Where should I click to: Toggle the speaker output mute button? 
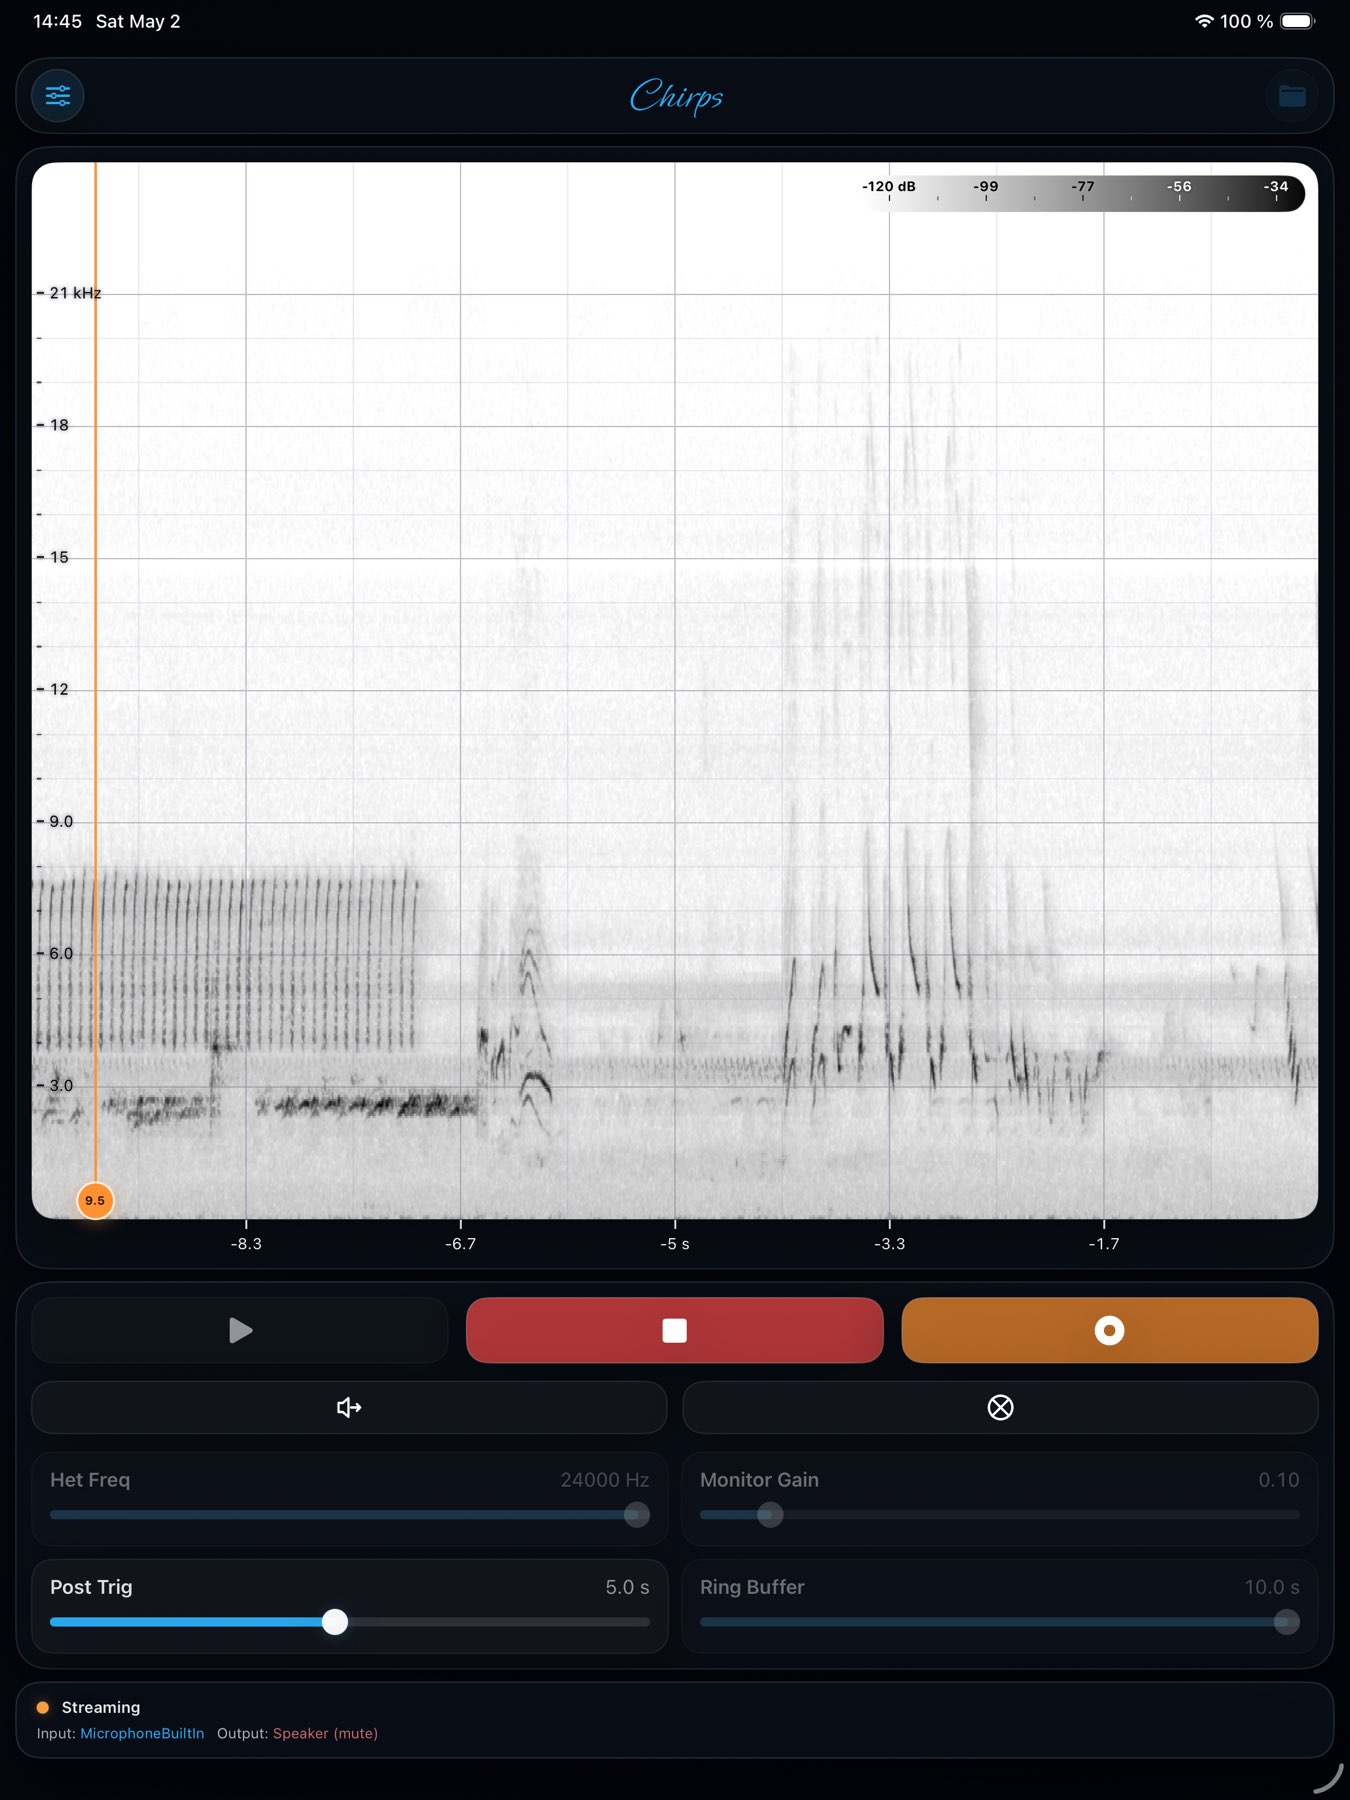349,1408
